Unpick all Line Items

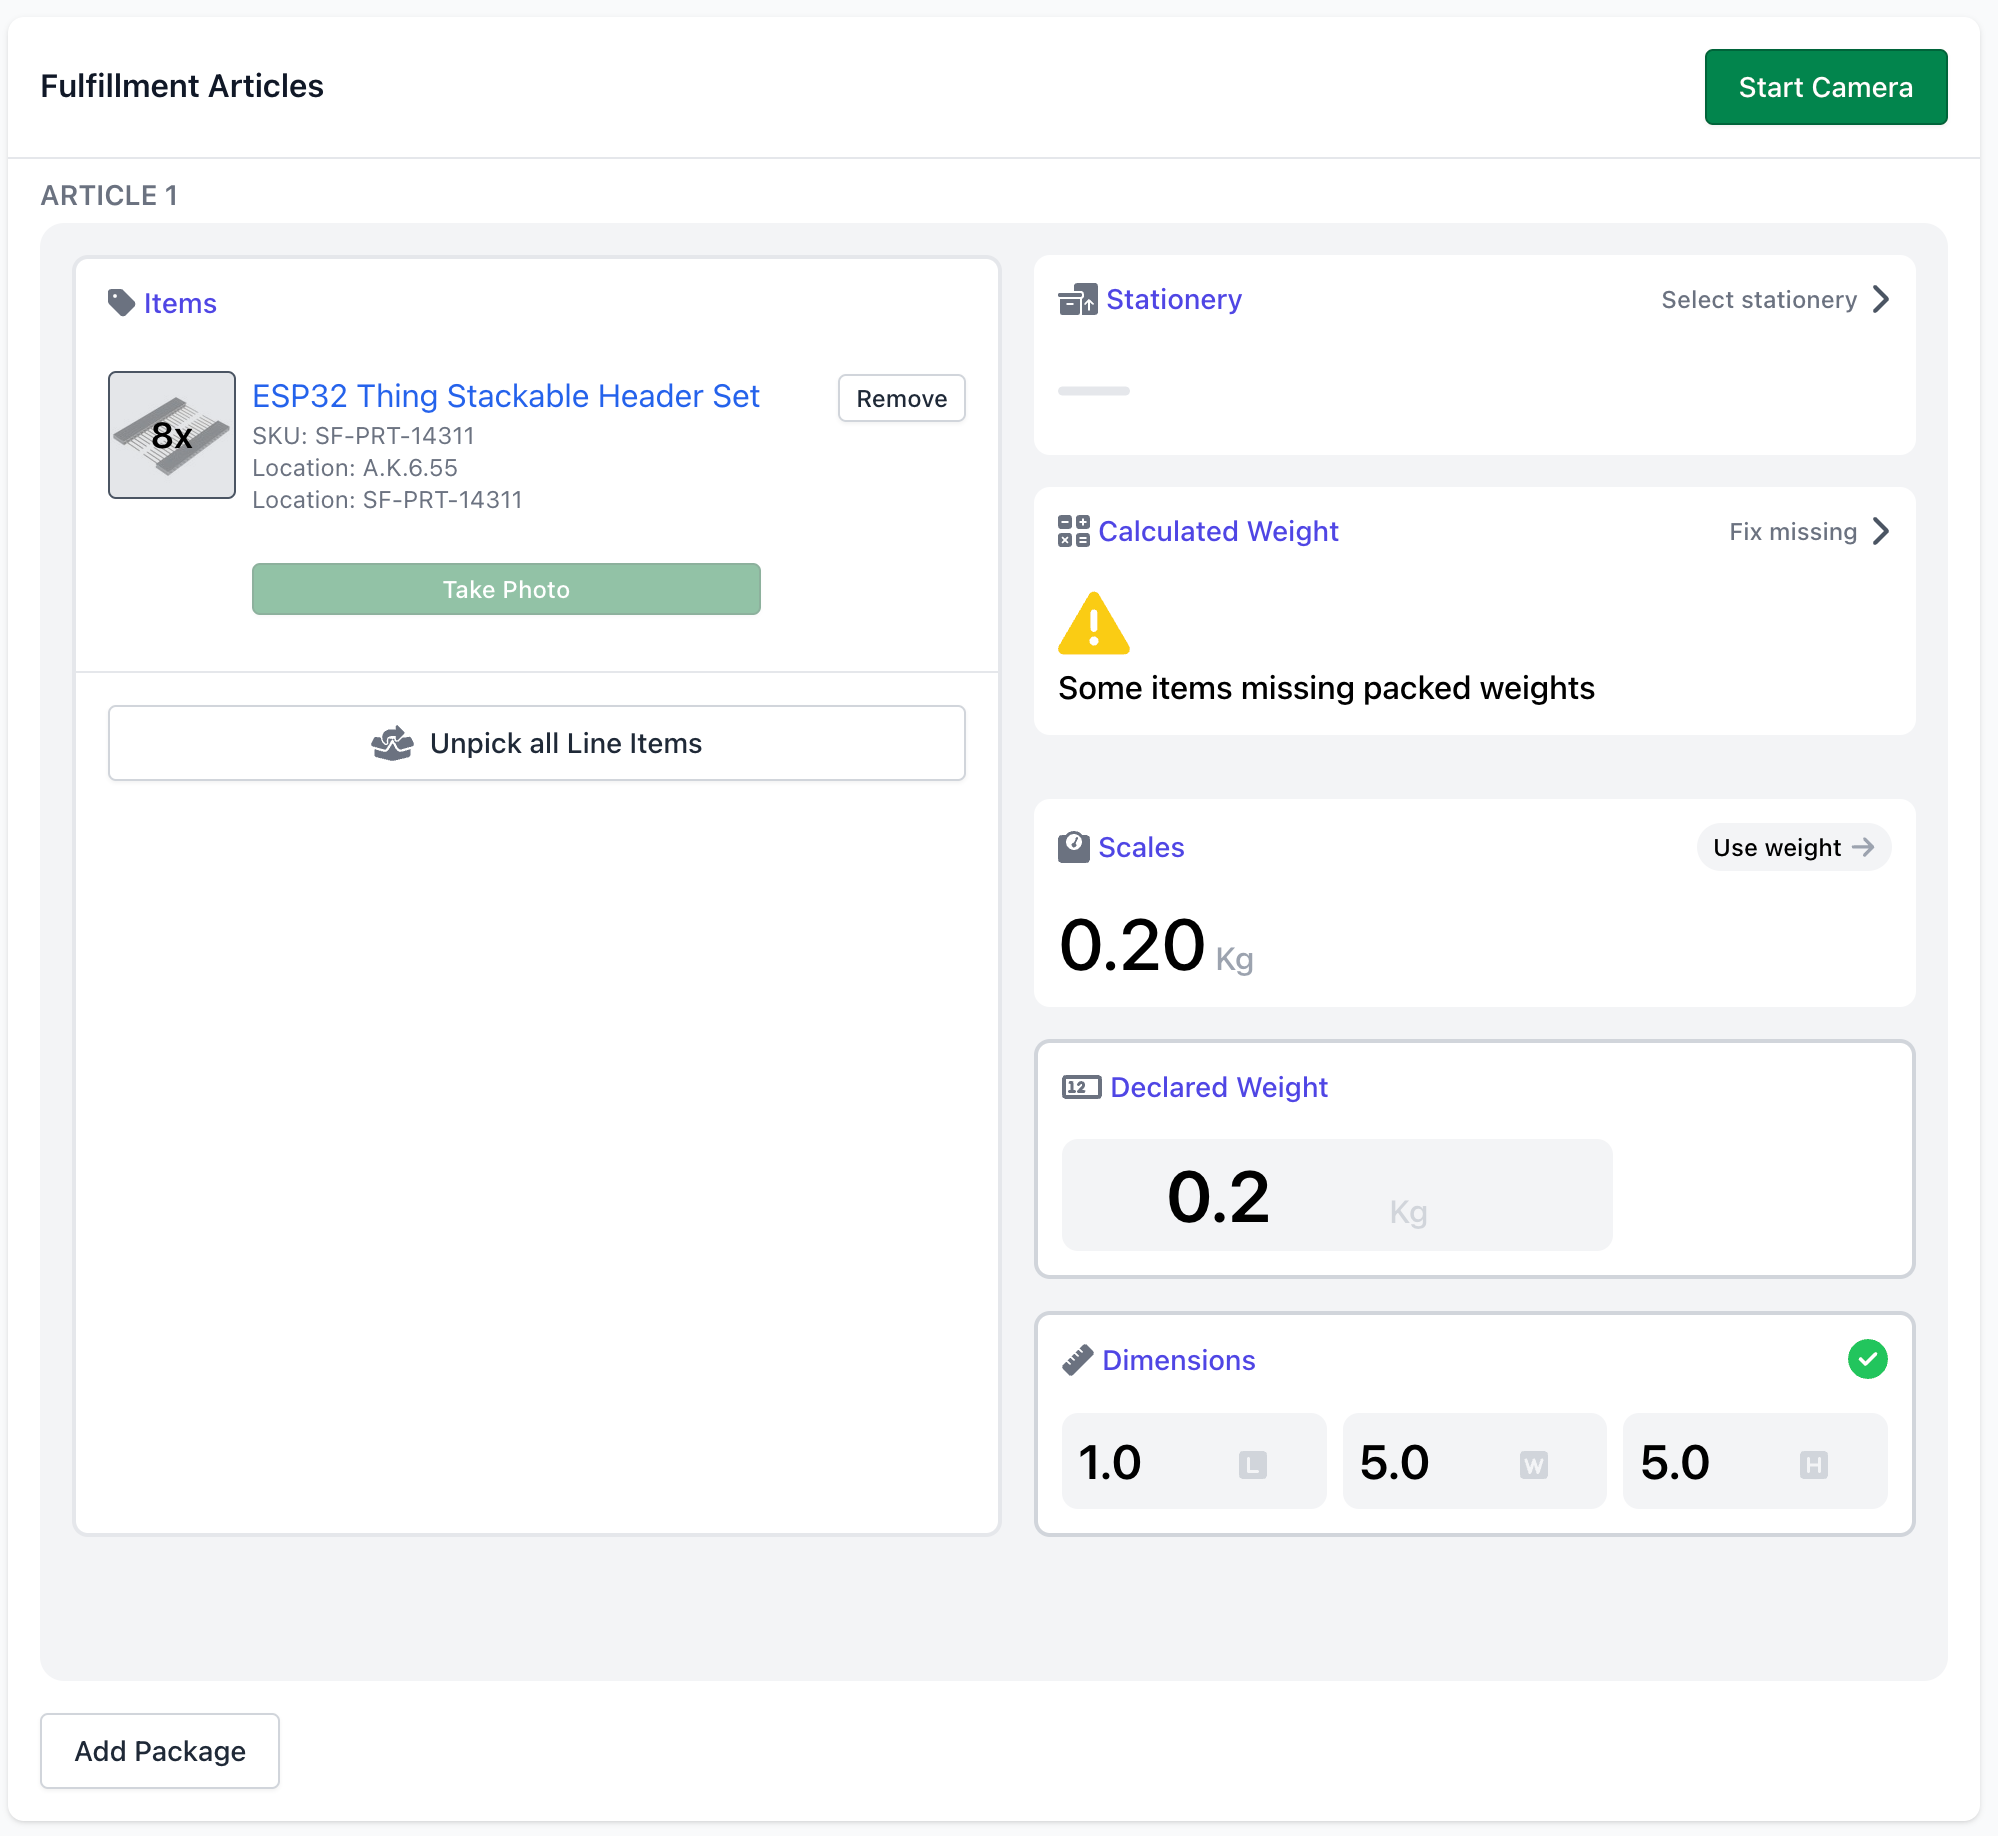click(536, 743)
